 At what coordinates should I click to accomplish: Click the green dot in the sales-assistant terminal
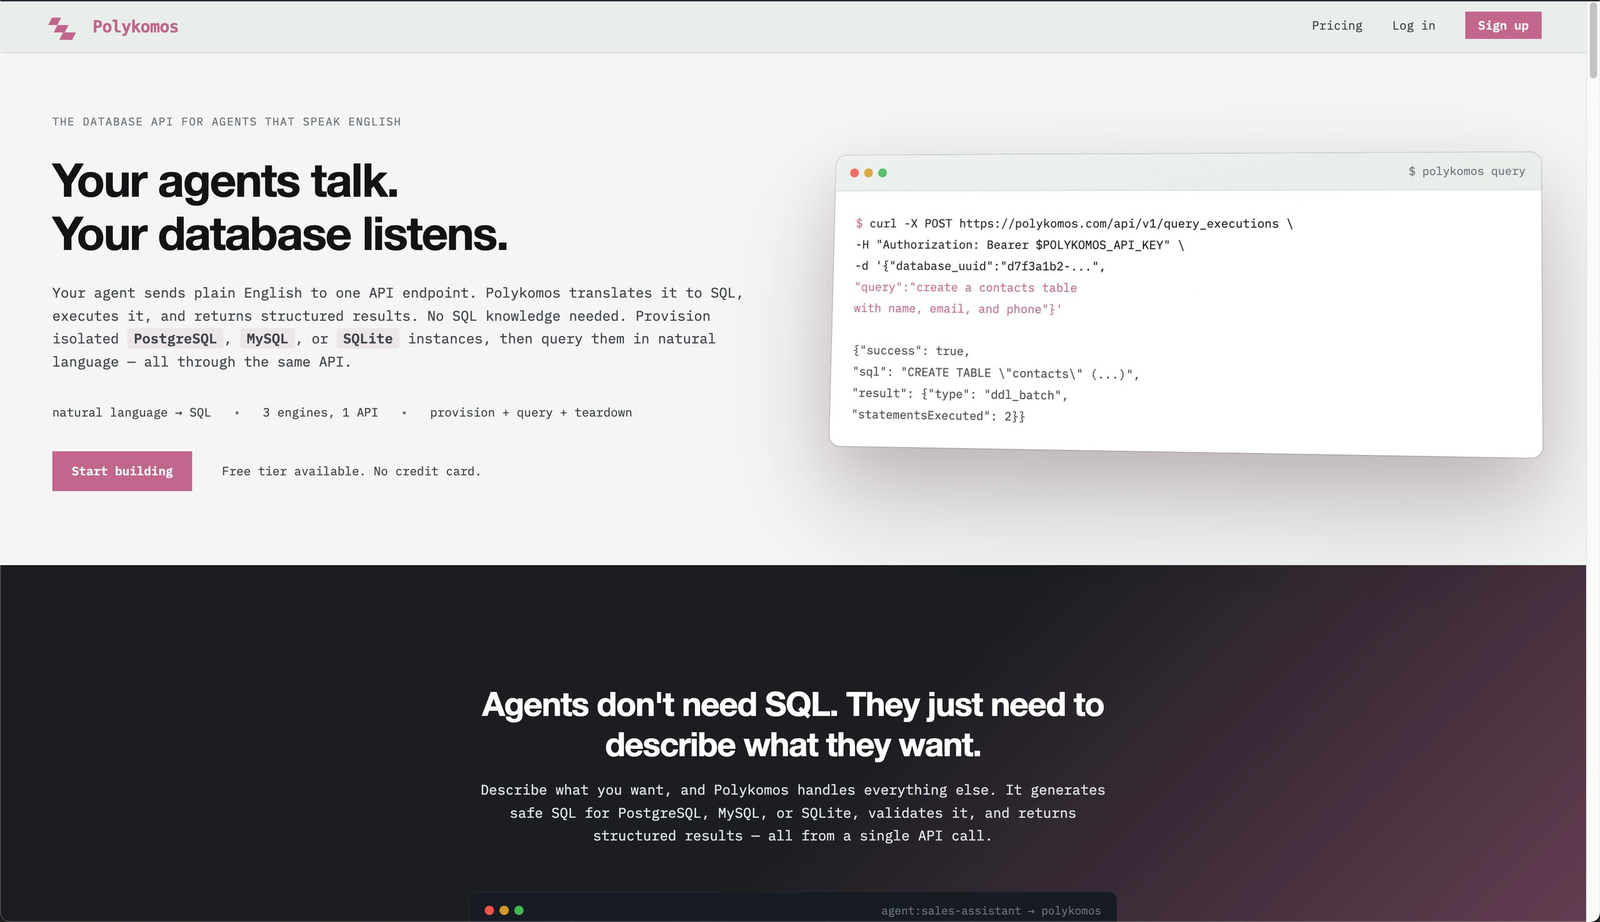(519, 910)
